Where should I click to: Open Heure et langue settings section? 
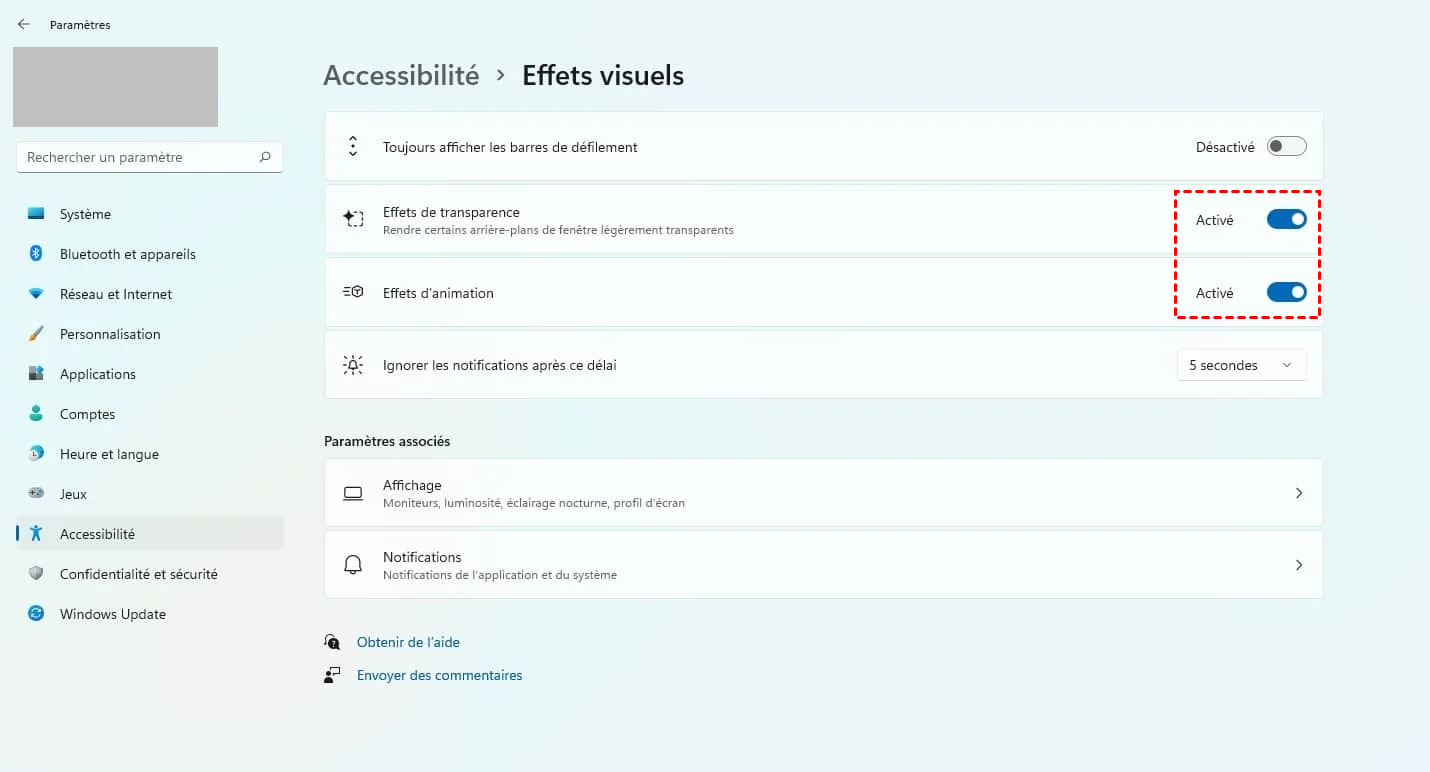[x=109, y=454]
